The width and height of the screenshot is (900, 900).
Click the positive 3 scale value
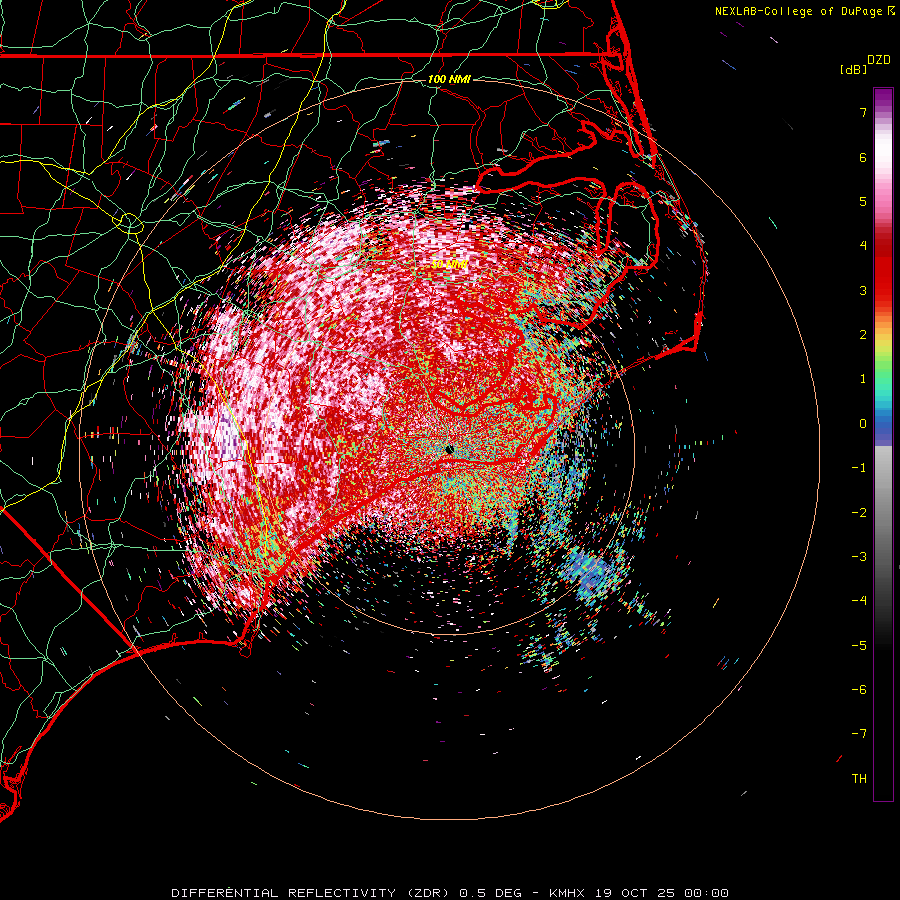tap(863, 290)
